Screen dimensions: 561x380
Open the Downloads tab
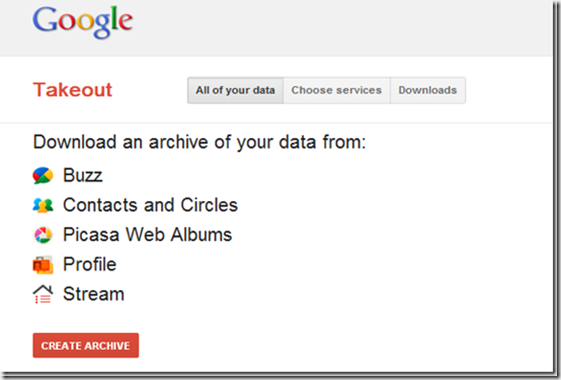click(x=428, y=90)
